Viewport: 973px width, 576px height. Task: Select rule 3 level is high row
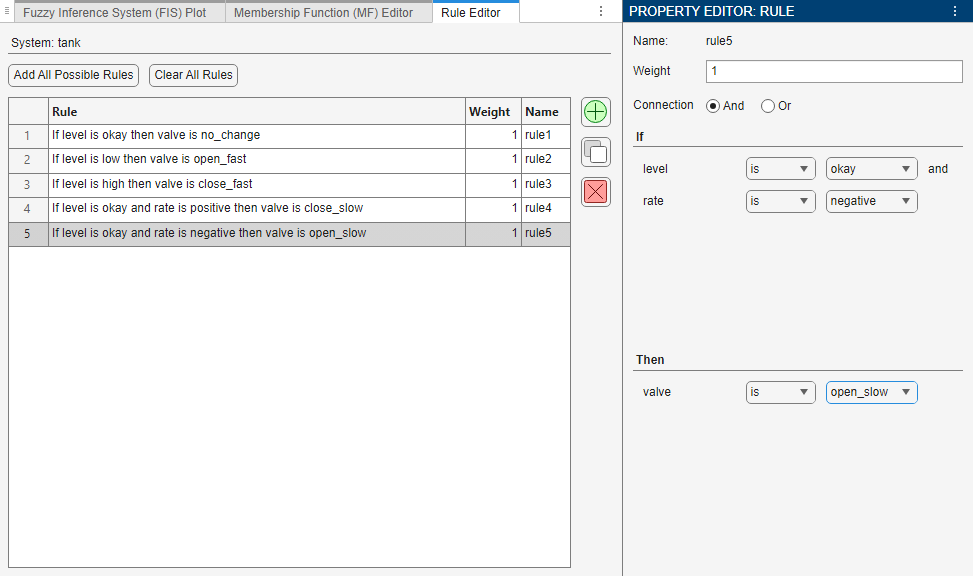(x=257, y=184)
